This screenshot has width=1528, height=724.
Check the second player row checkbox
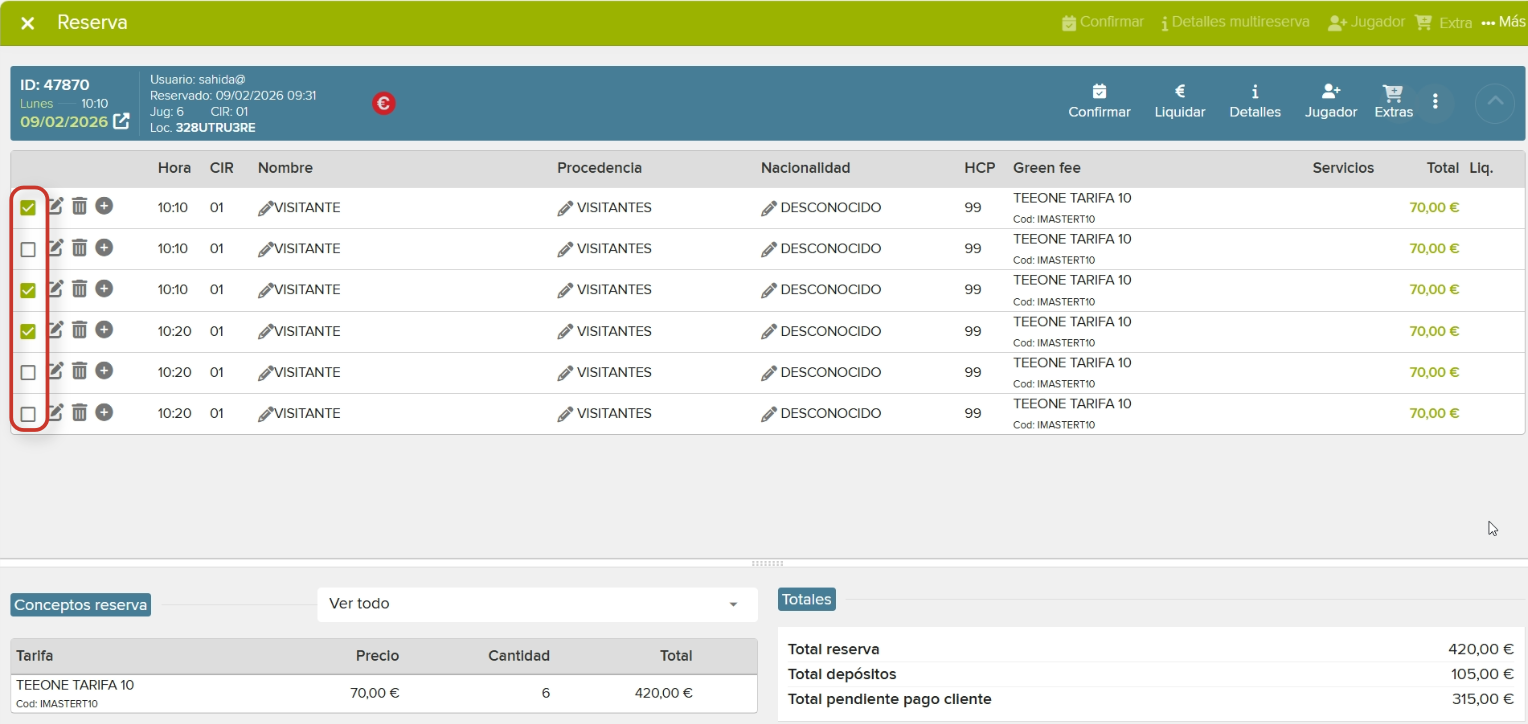pyautogui.click(x=28, y=249)
